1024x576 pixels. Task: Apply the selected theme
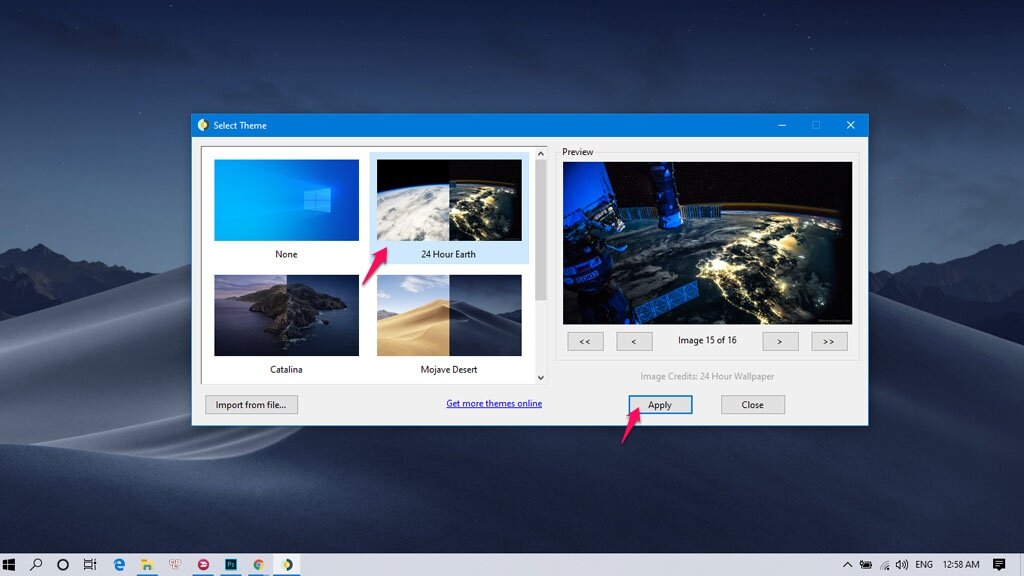coord(660,404)
